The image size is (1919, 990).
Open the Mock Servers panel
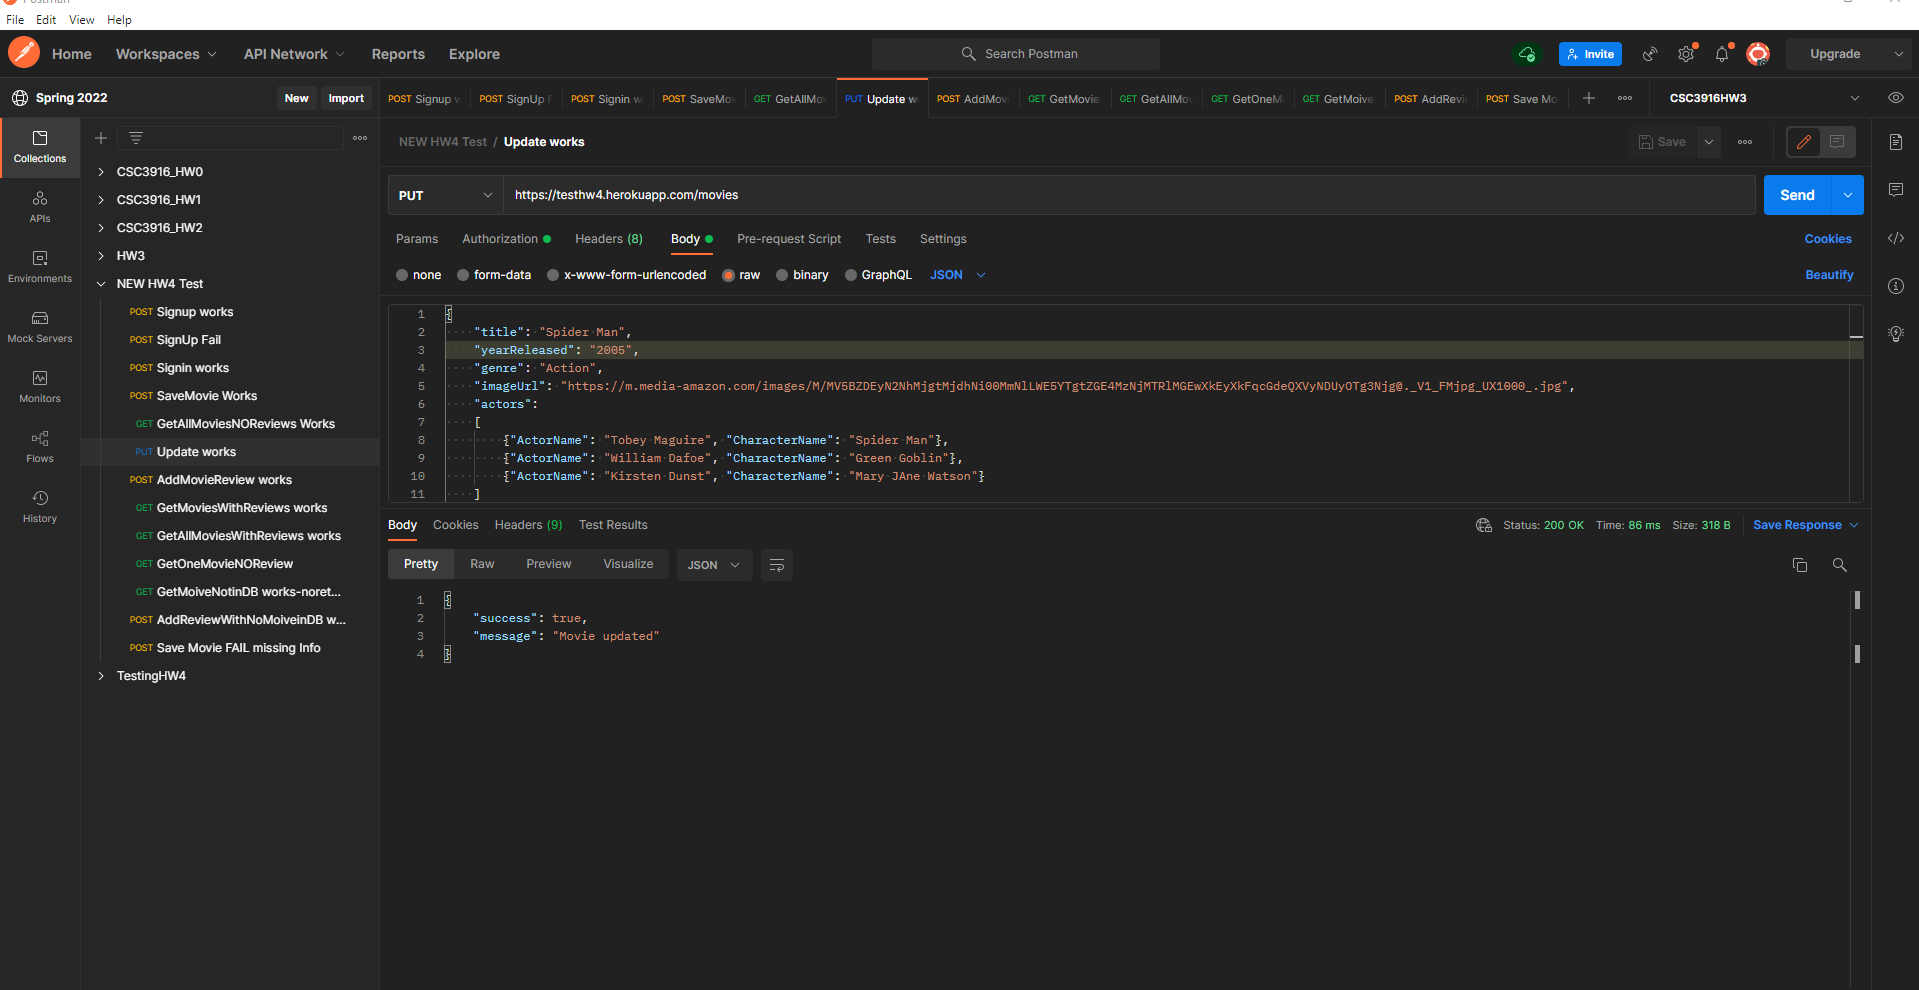[40, 327]
